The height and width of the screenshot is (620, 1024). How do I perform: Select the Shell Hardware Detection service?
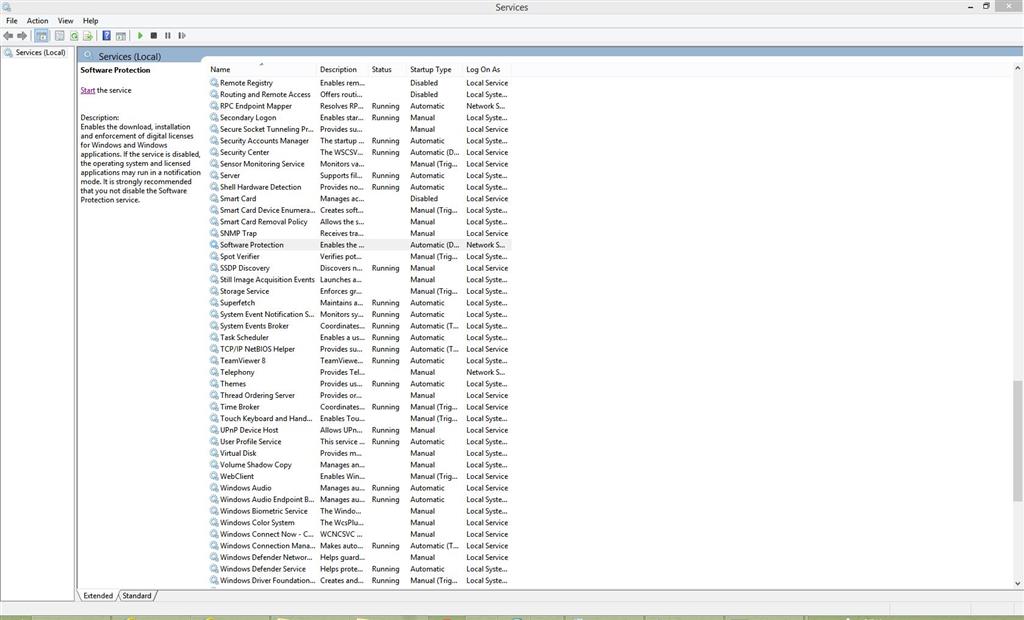pos(359,187)
